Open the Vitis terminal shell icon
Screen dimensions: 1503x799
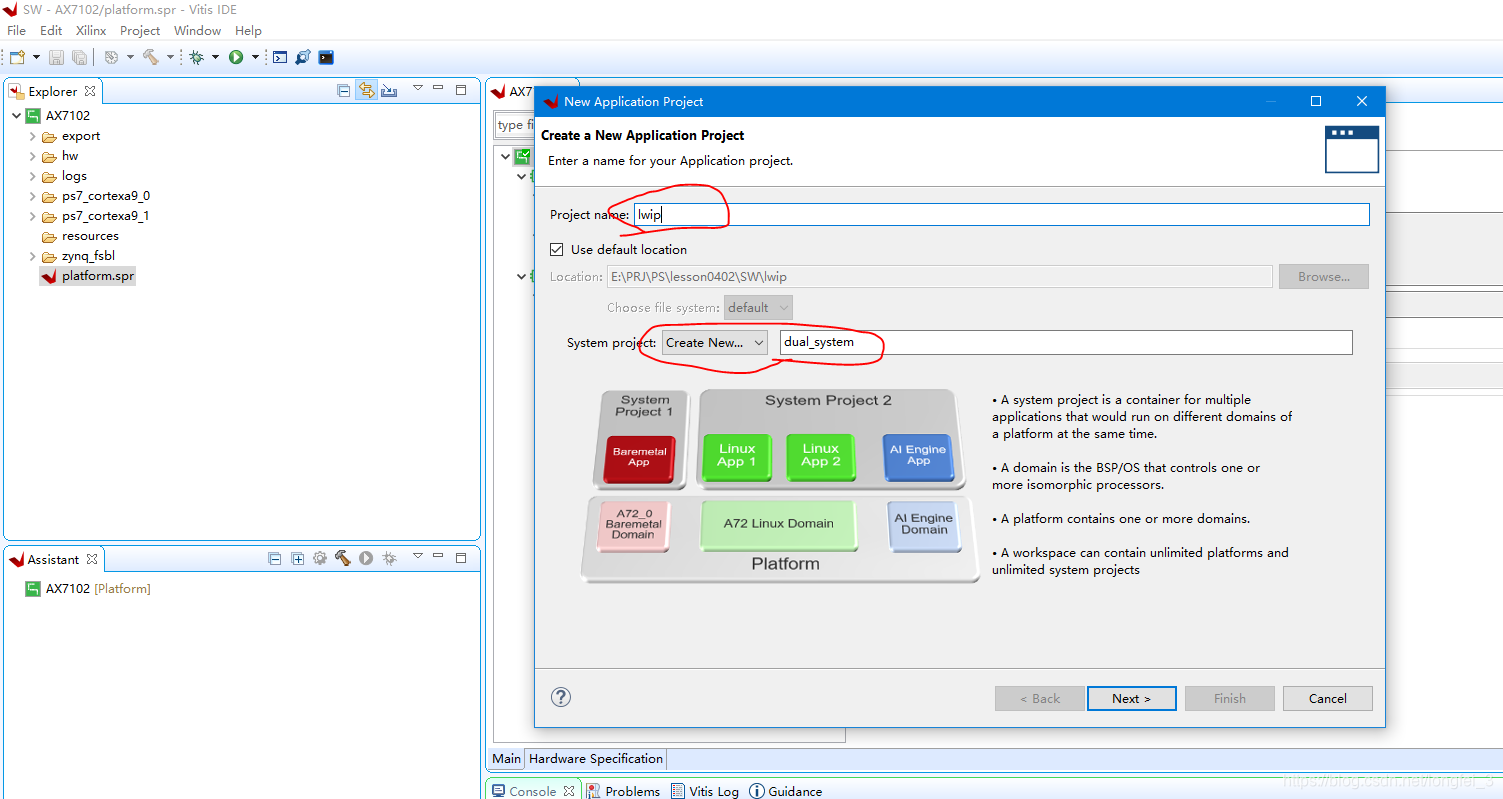pos(326,58)
